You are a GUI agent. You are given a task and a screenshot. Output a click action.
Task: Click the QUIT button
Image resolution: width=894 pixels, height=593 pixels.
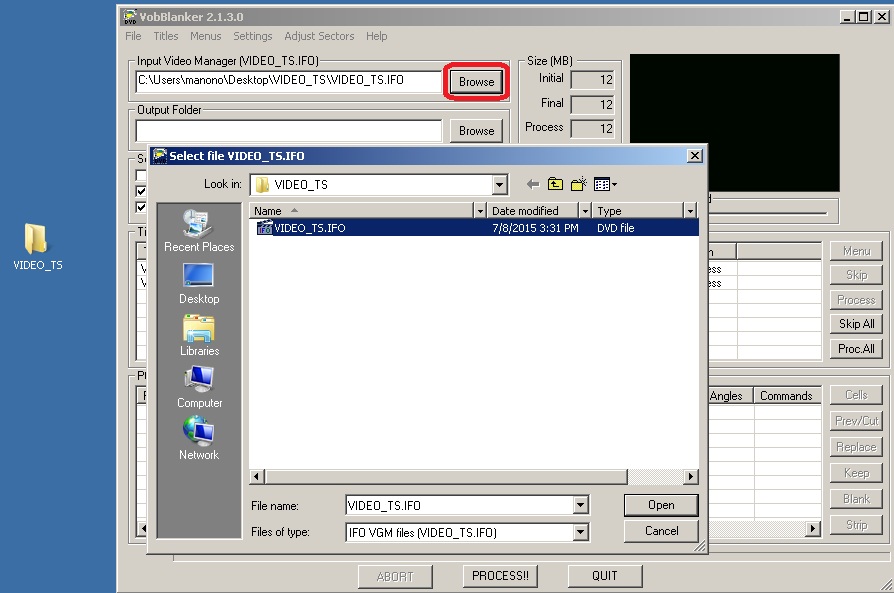(604, 576)
